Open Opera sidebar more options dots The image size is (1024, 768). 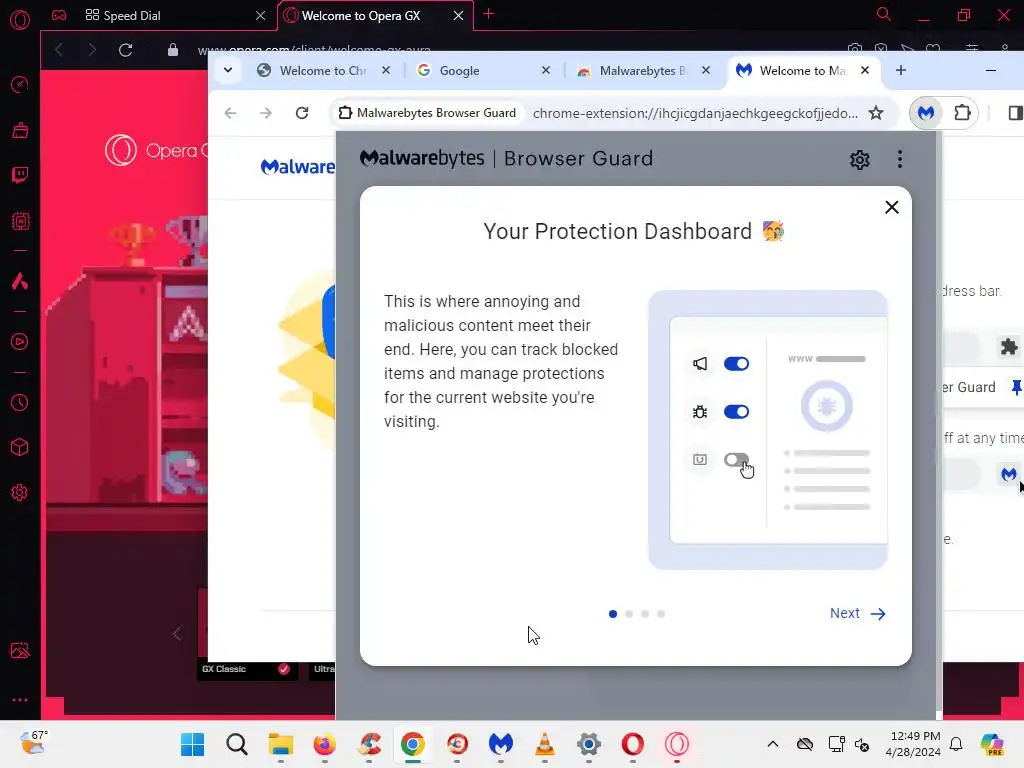click(x=20, y=700)
